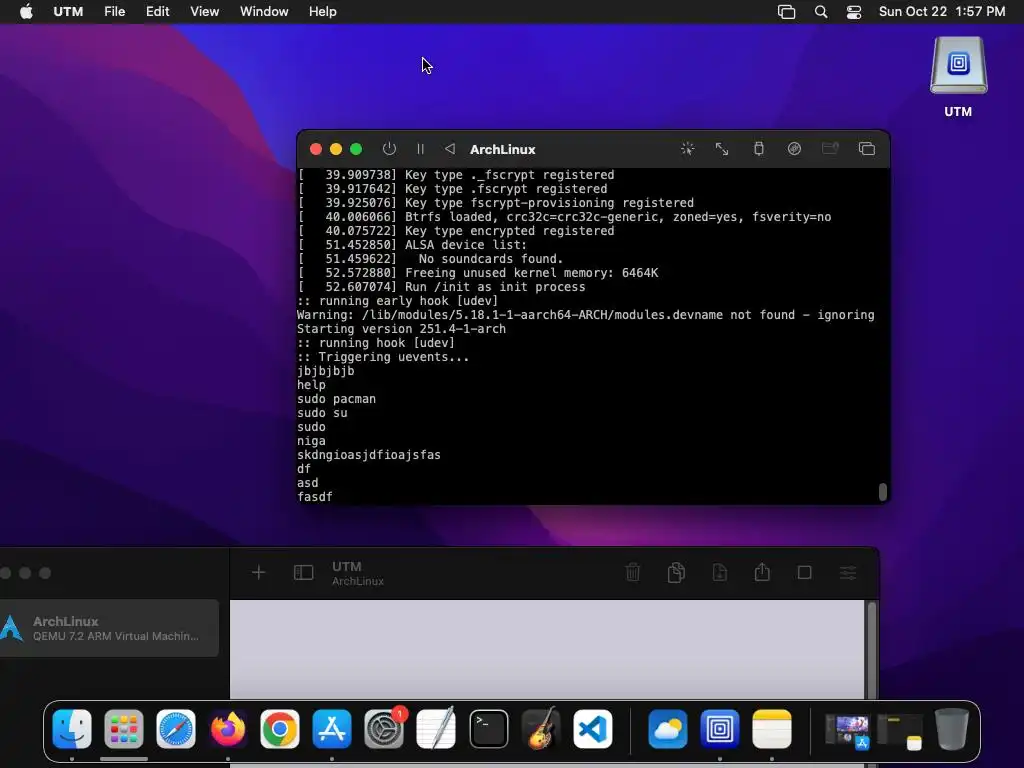The image size is (1024, 768).
Task: Edit VM settings with sliders icon
Action: pyautogui.click(x=848, y=573)
